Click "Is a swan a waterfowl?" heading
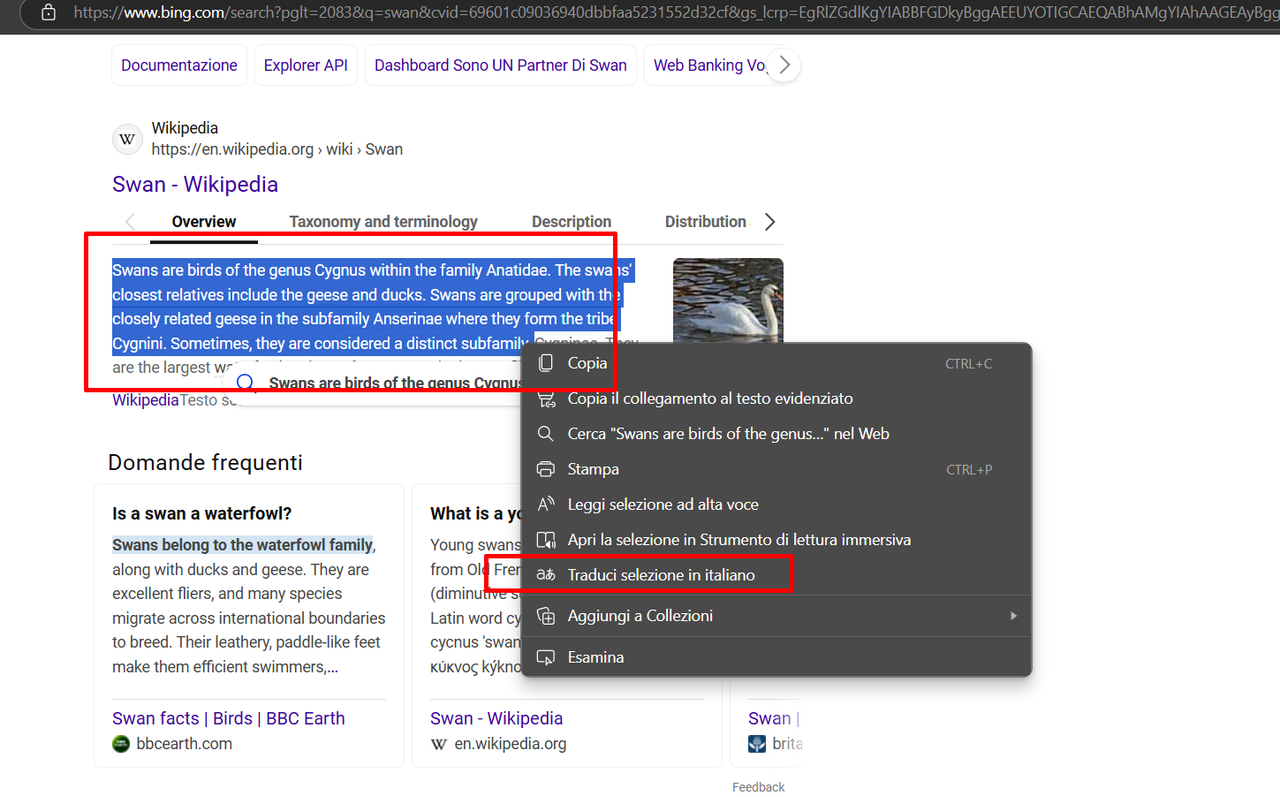This screenshot has width=1280, height=797. [202, 513]
